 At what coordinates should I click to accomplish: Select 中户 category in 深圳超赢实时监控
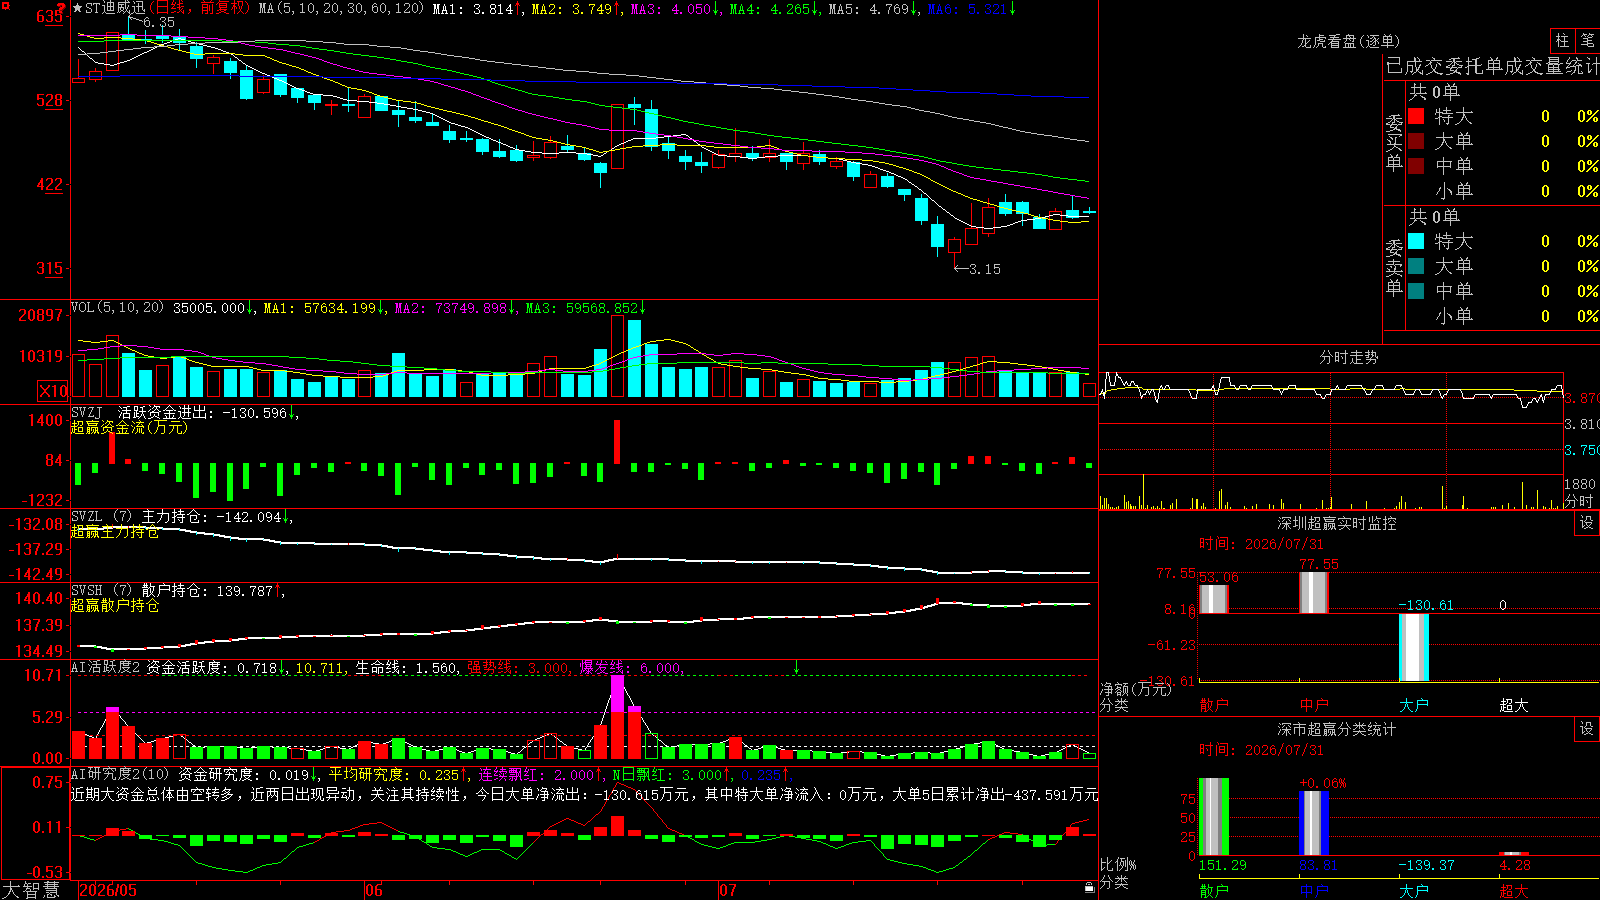pyautogui.click(x=1314, y=705)
